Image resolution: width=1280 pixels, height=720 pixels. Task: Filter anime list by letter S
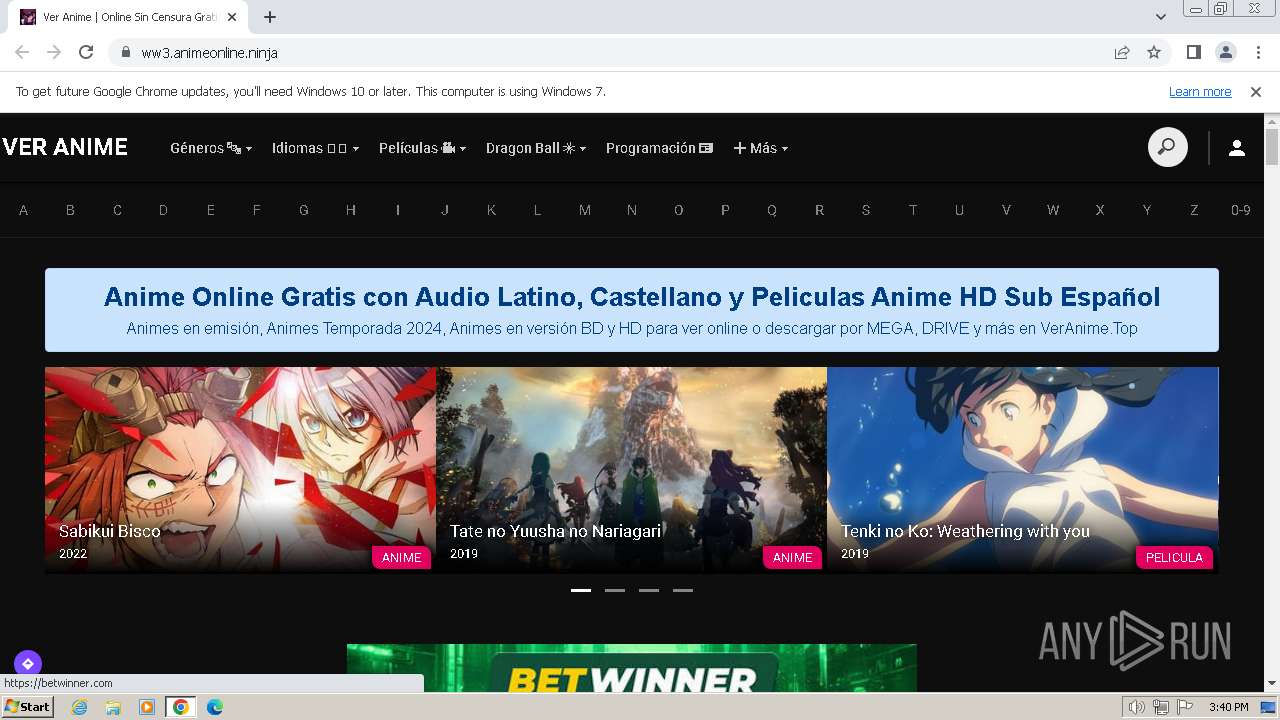click(866, 210)
